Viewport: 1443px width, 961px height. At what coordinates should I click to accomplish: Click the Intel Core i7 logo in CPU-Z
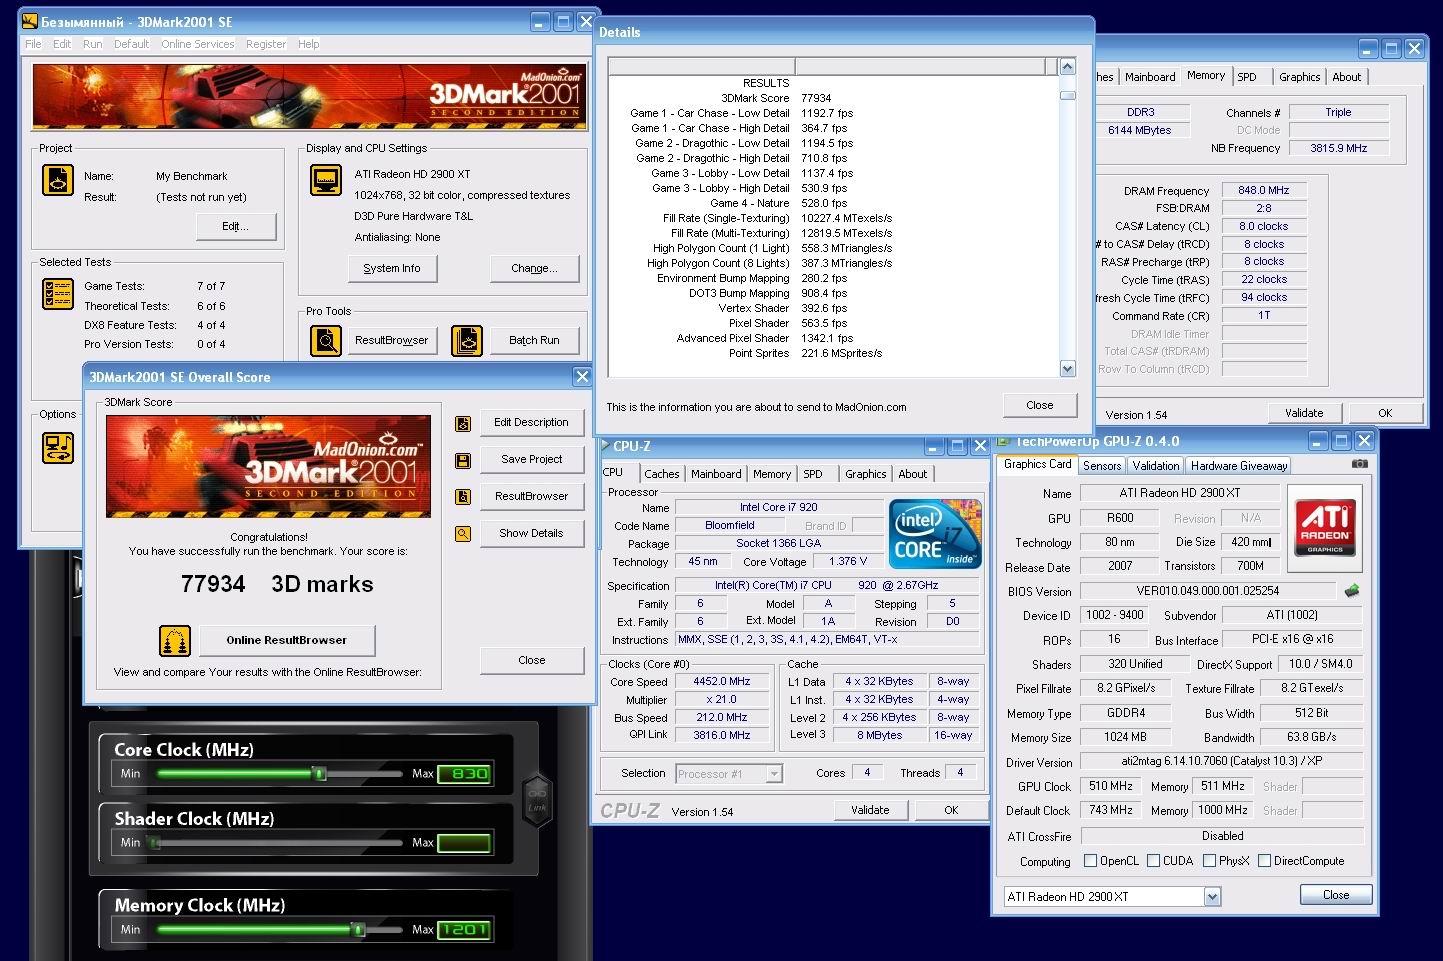pyautogui.click(x=935, y=534)
